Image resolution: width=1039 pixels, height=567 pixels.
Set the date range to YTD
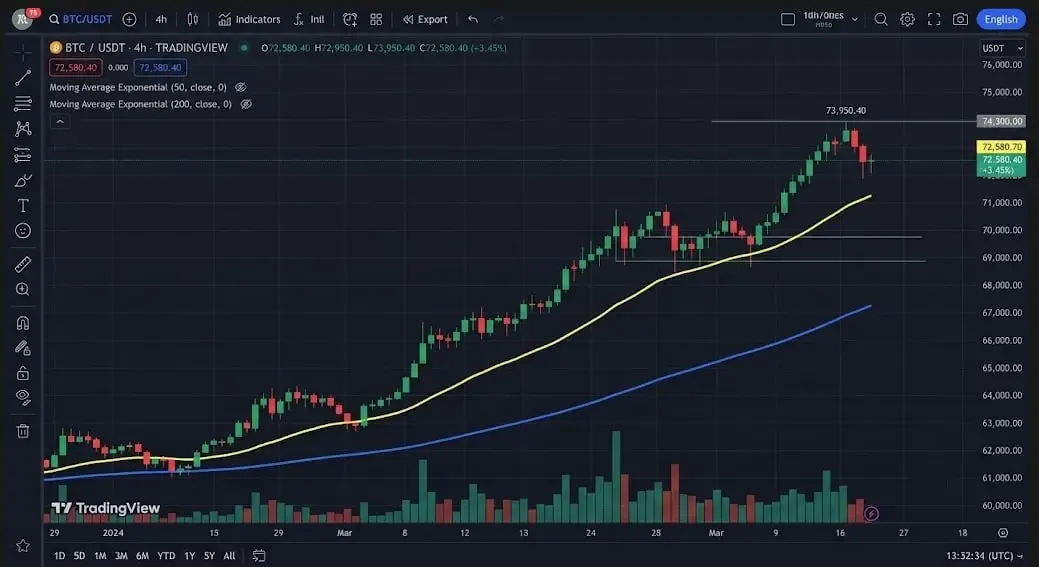166,556
